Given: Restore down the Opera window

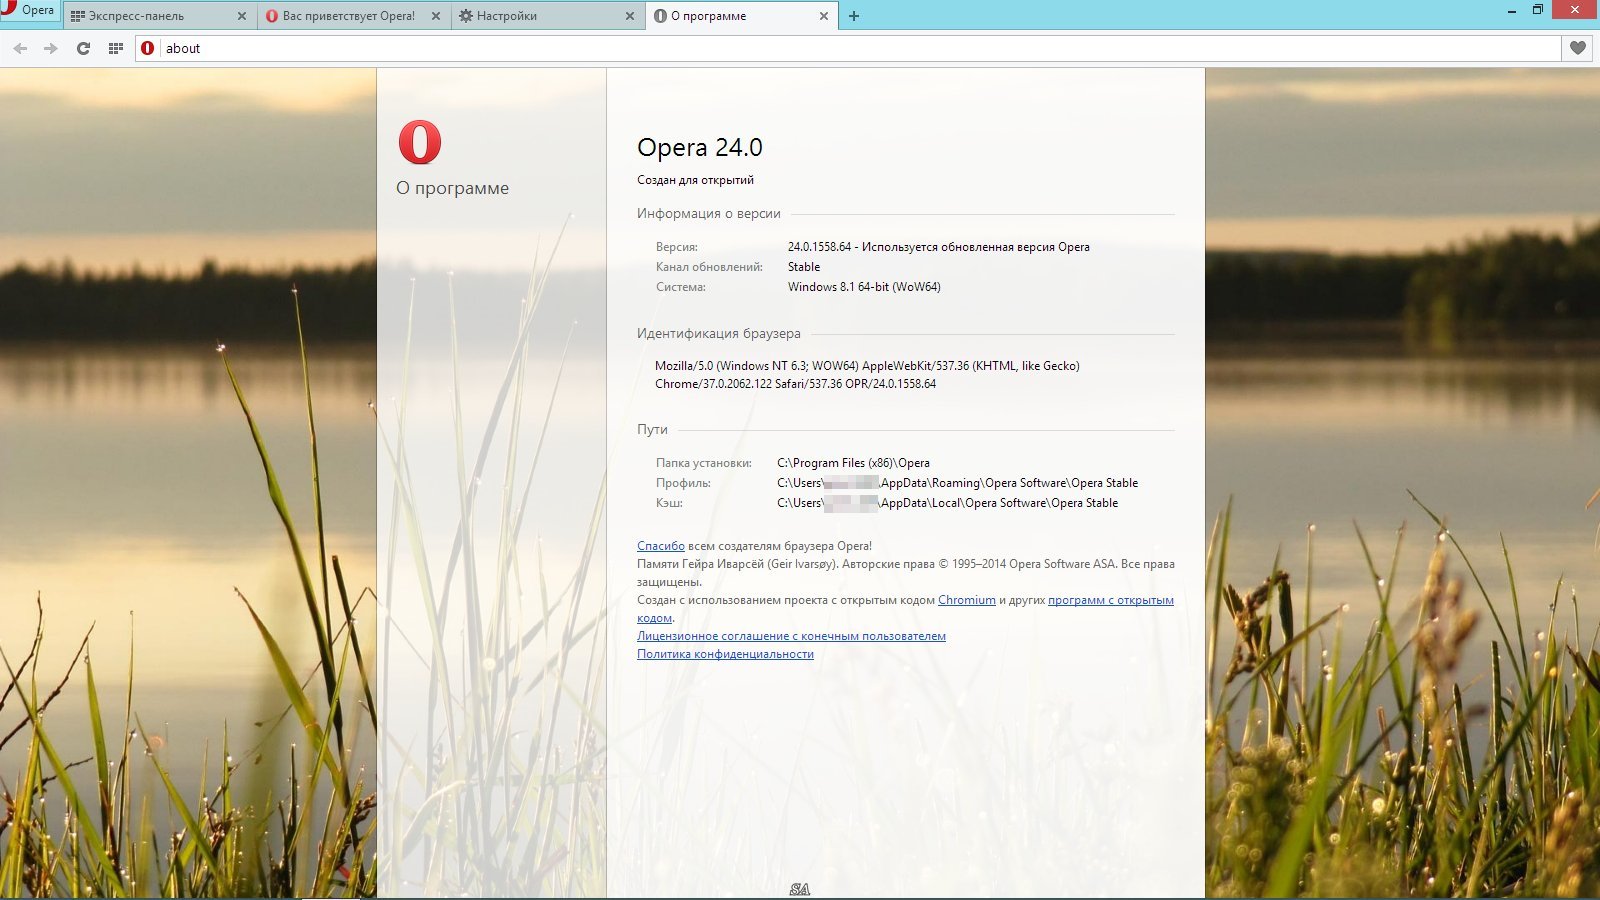Looking at the screenshot, I should coord(1538,10).
